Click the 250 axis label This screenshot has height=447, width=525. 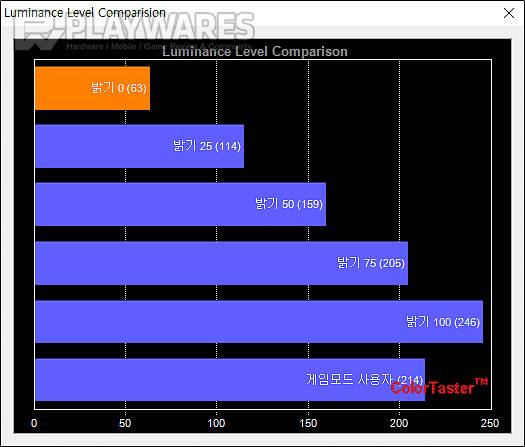490,423
